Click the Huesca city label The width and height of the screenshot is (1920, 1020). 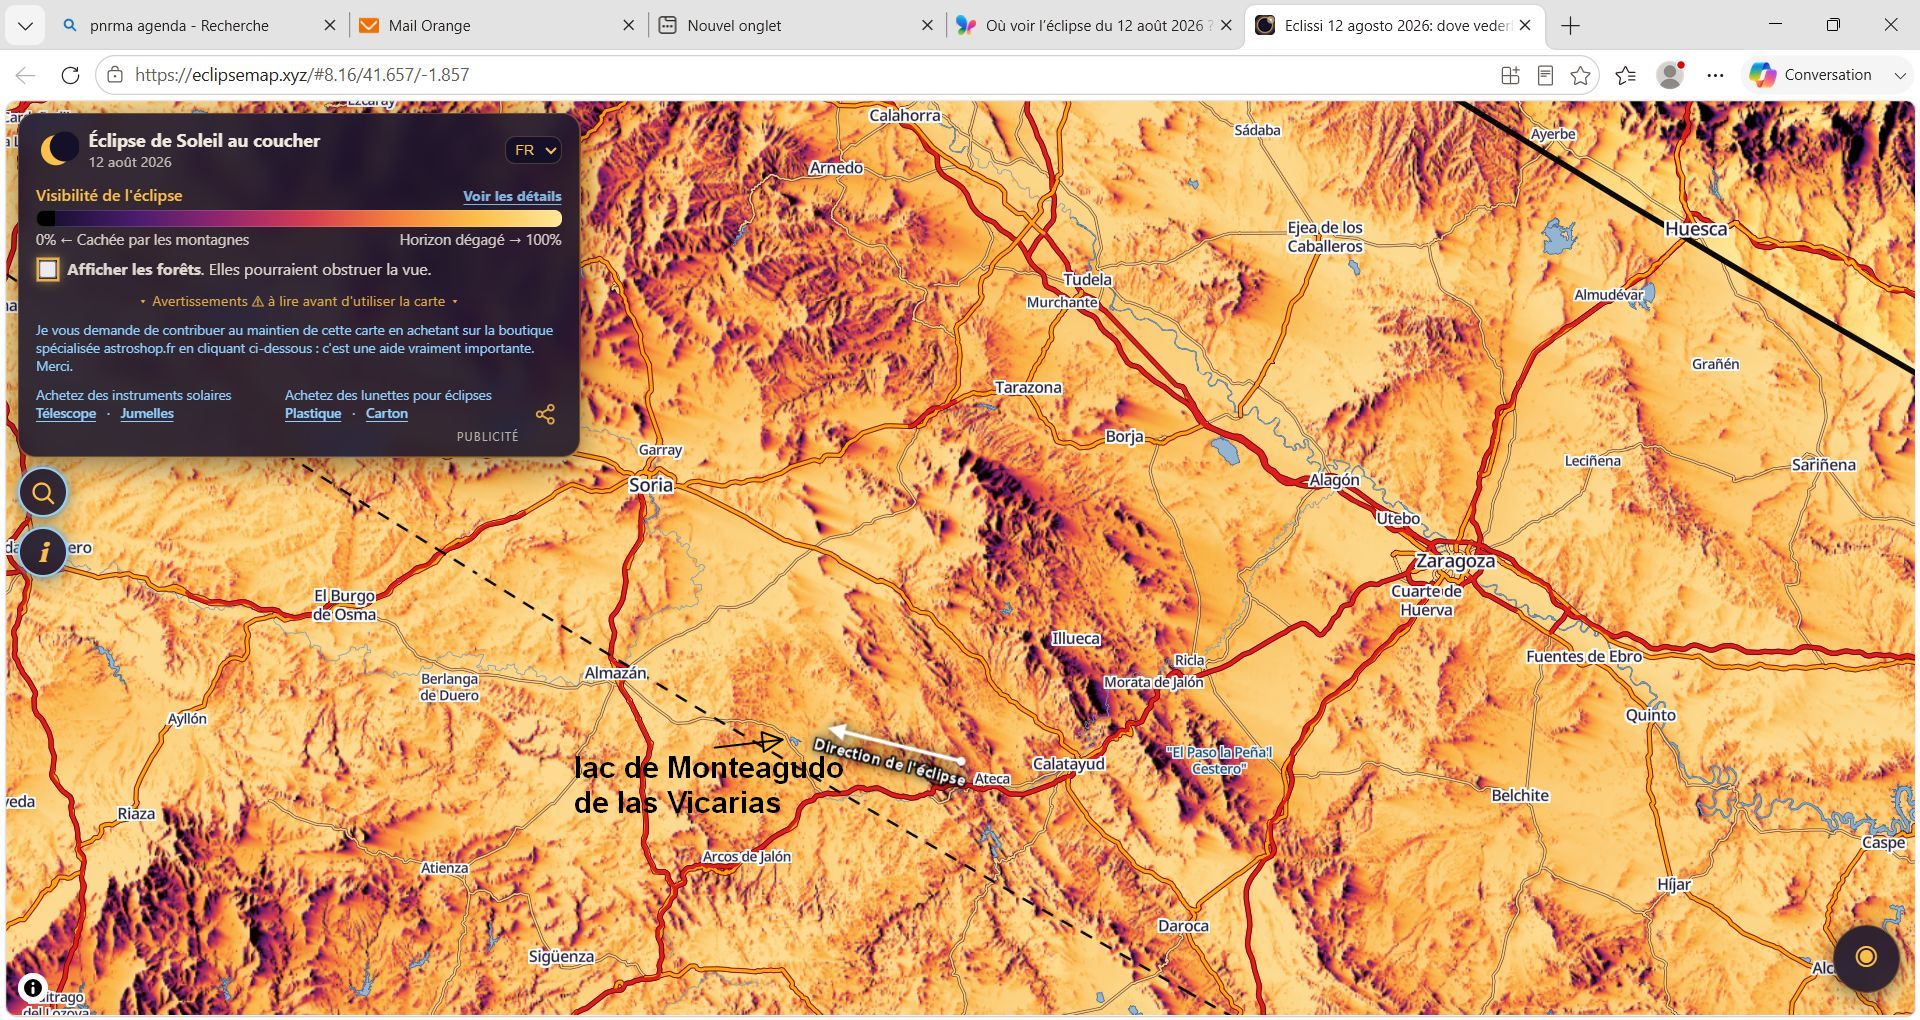pyautogui.click(x=1696, y=229)
